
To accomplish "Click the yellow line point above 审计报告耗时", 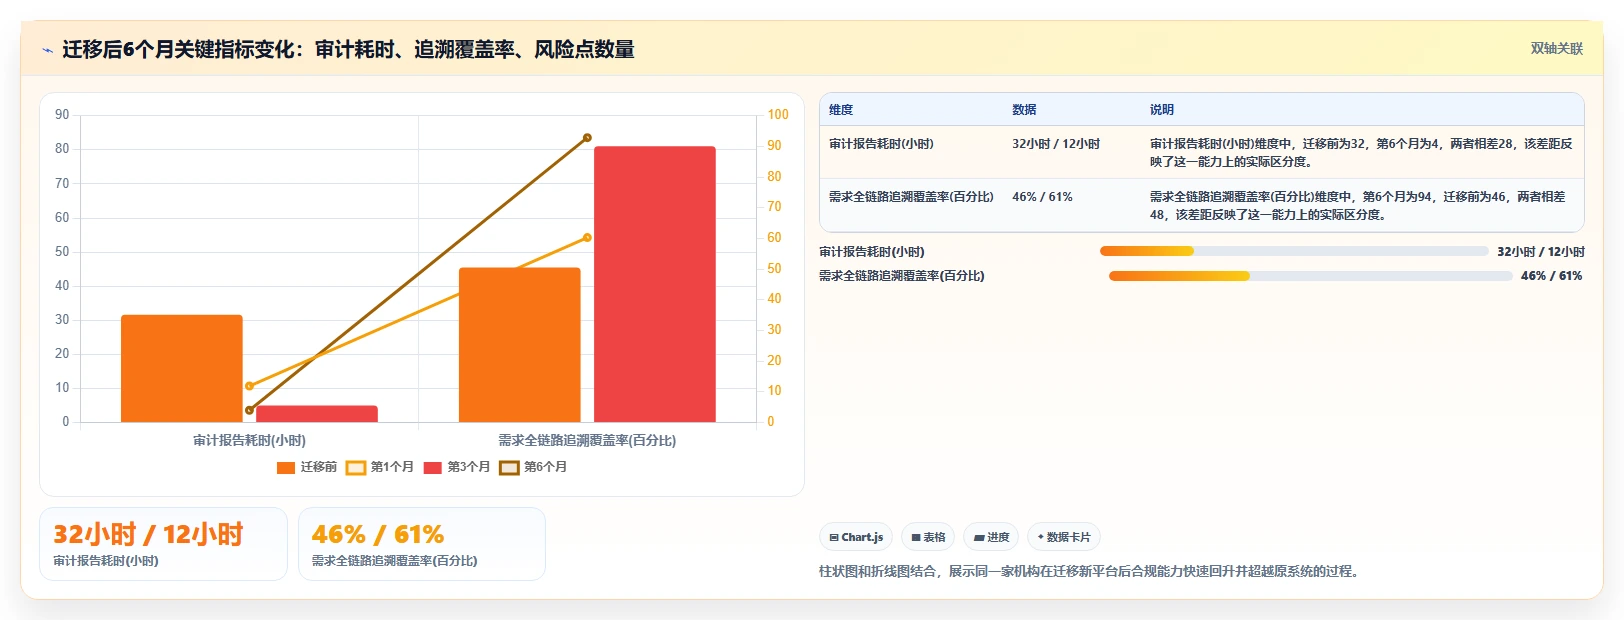I will pyautogui.click(x=249, y=386).
